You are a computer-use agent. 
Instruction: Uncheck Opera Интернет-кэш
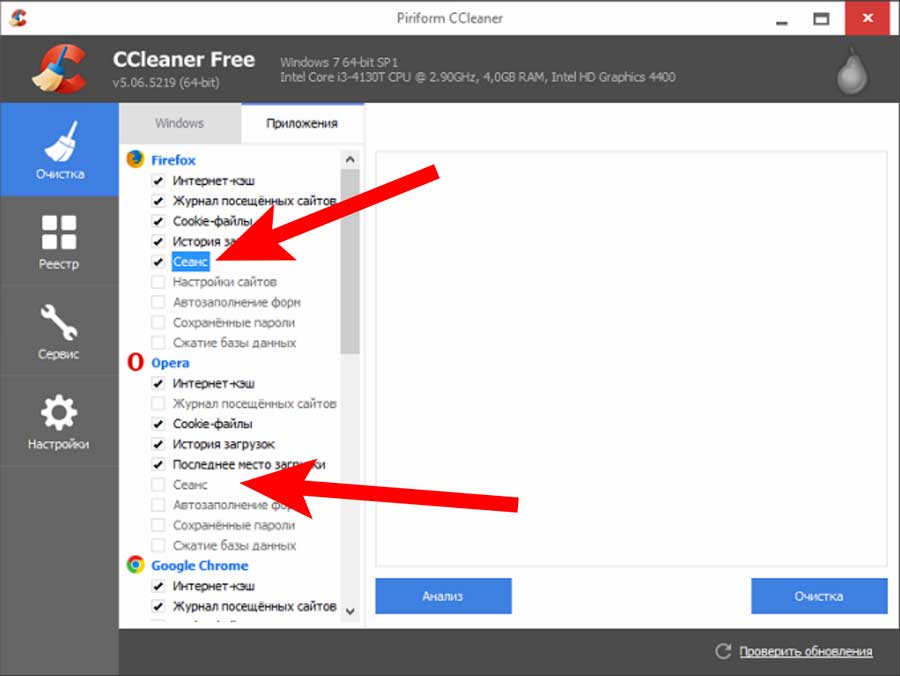click(158, 383)
